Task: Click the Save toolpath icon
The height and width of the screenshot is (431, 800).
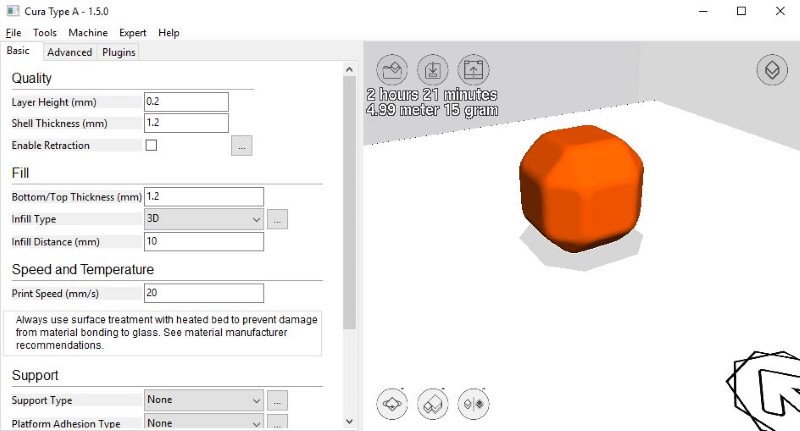Action: [x=433, y=69]
